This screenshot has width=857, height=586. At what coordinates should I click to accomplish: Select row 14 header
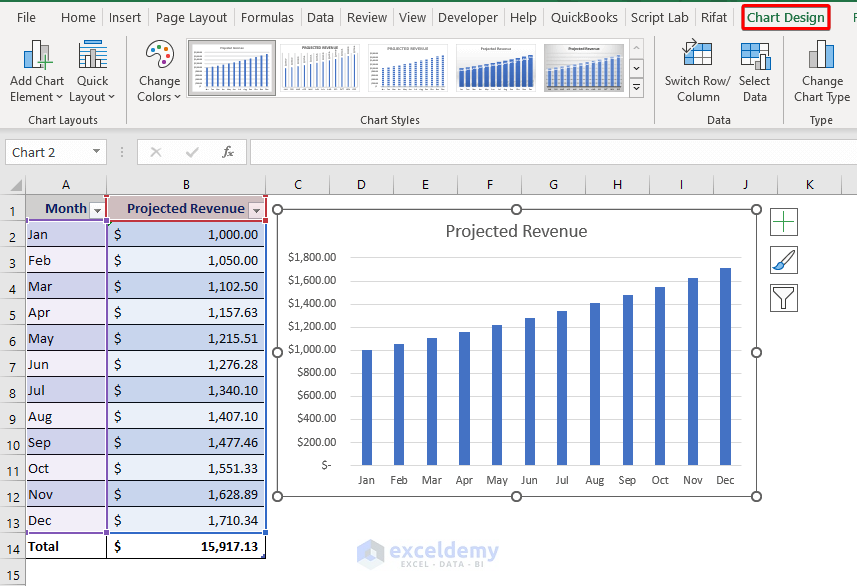[x=13, y=549]
